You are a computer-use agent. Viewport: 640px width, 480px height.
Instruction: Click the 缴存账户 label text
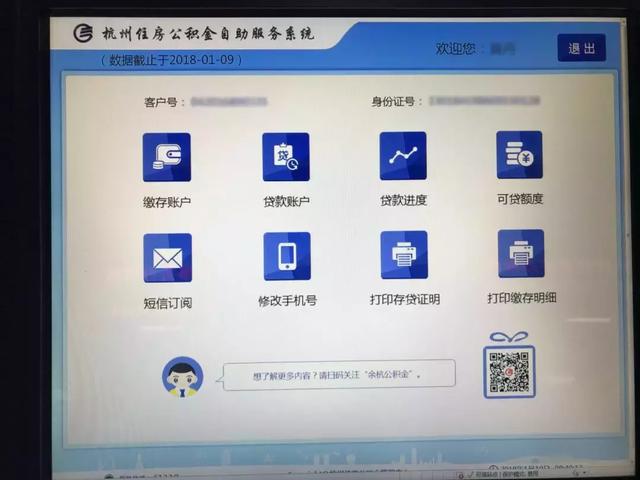[167, 202]
